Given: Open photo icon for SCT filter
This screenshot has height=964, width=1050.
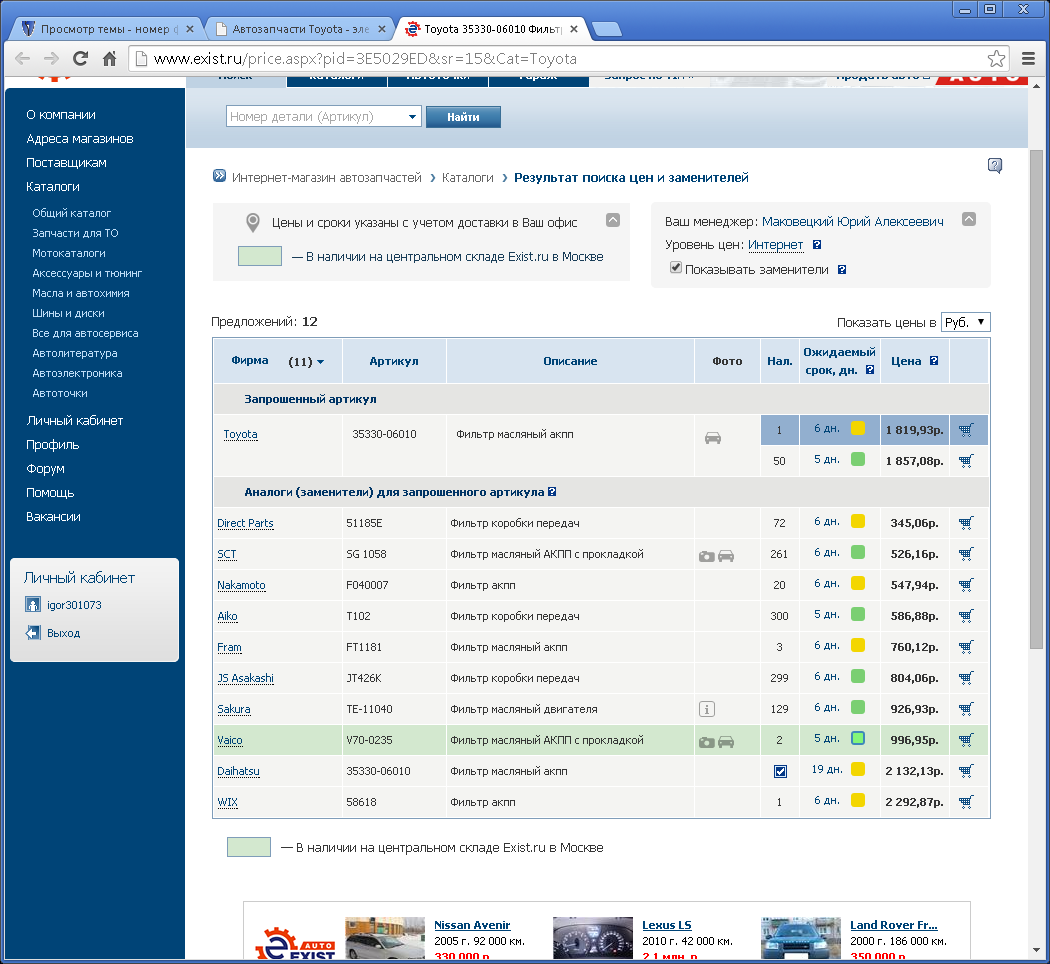Looking at the screenshot, I should pos(707,555).
